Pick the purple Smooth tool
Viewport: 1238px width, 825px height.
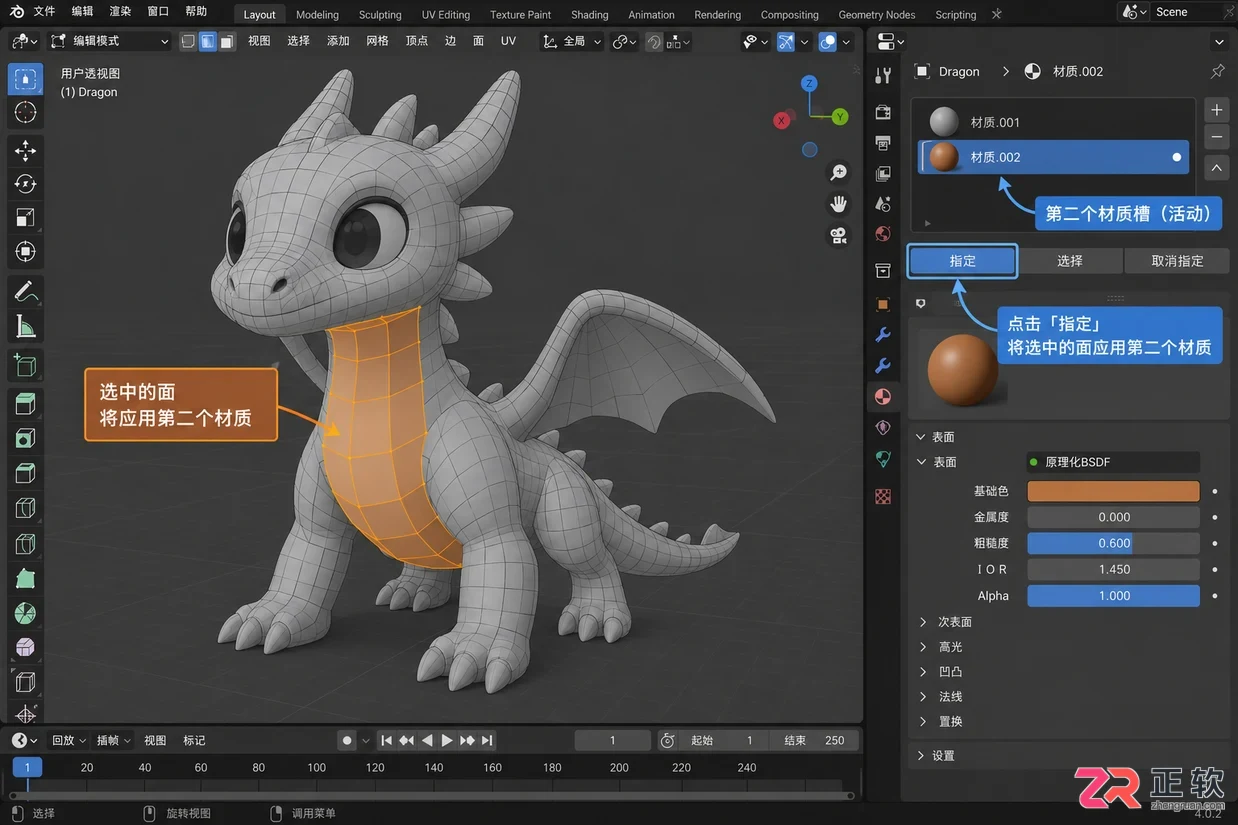coord(25,647)
